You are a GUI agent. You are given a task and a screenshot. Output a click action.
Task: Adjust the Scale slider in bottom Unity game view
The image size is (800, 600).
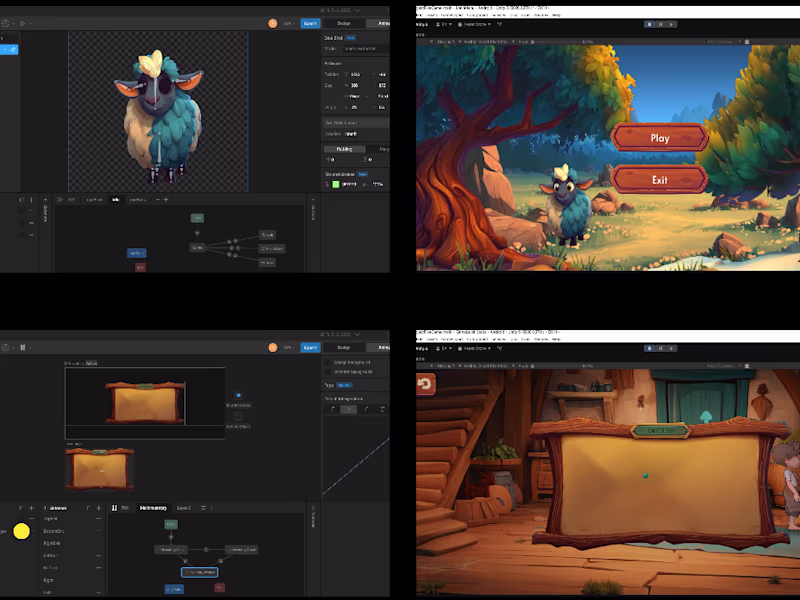tap(554, 366)
